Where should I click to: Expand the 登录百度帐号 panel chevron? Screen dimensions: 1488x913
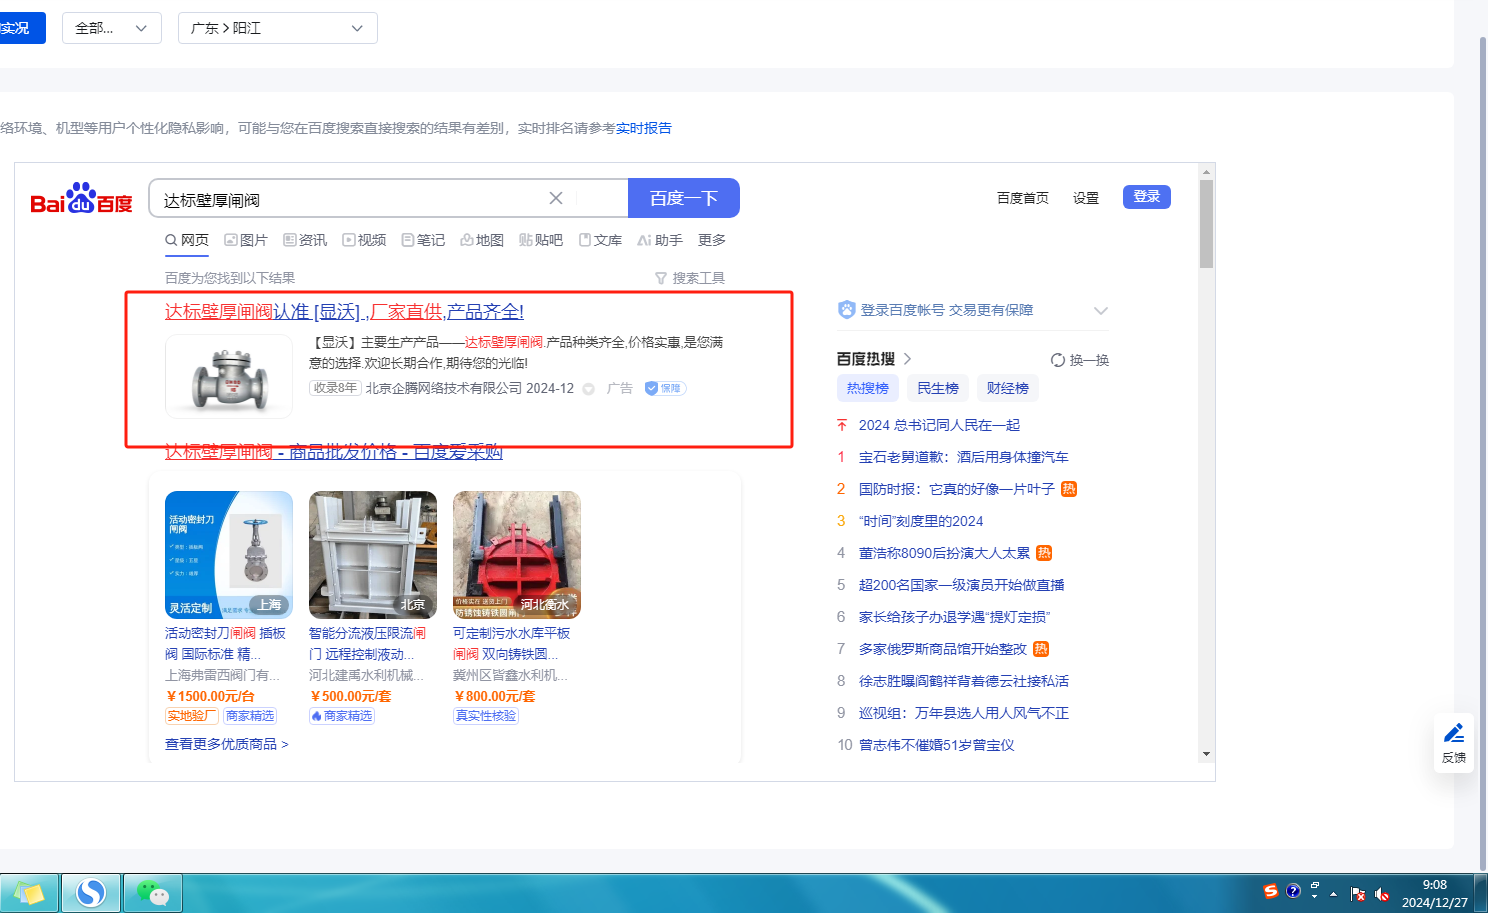[x=1101, y=311]
